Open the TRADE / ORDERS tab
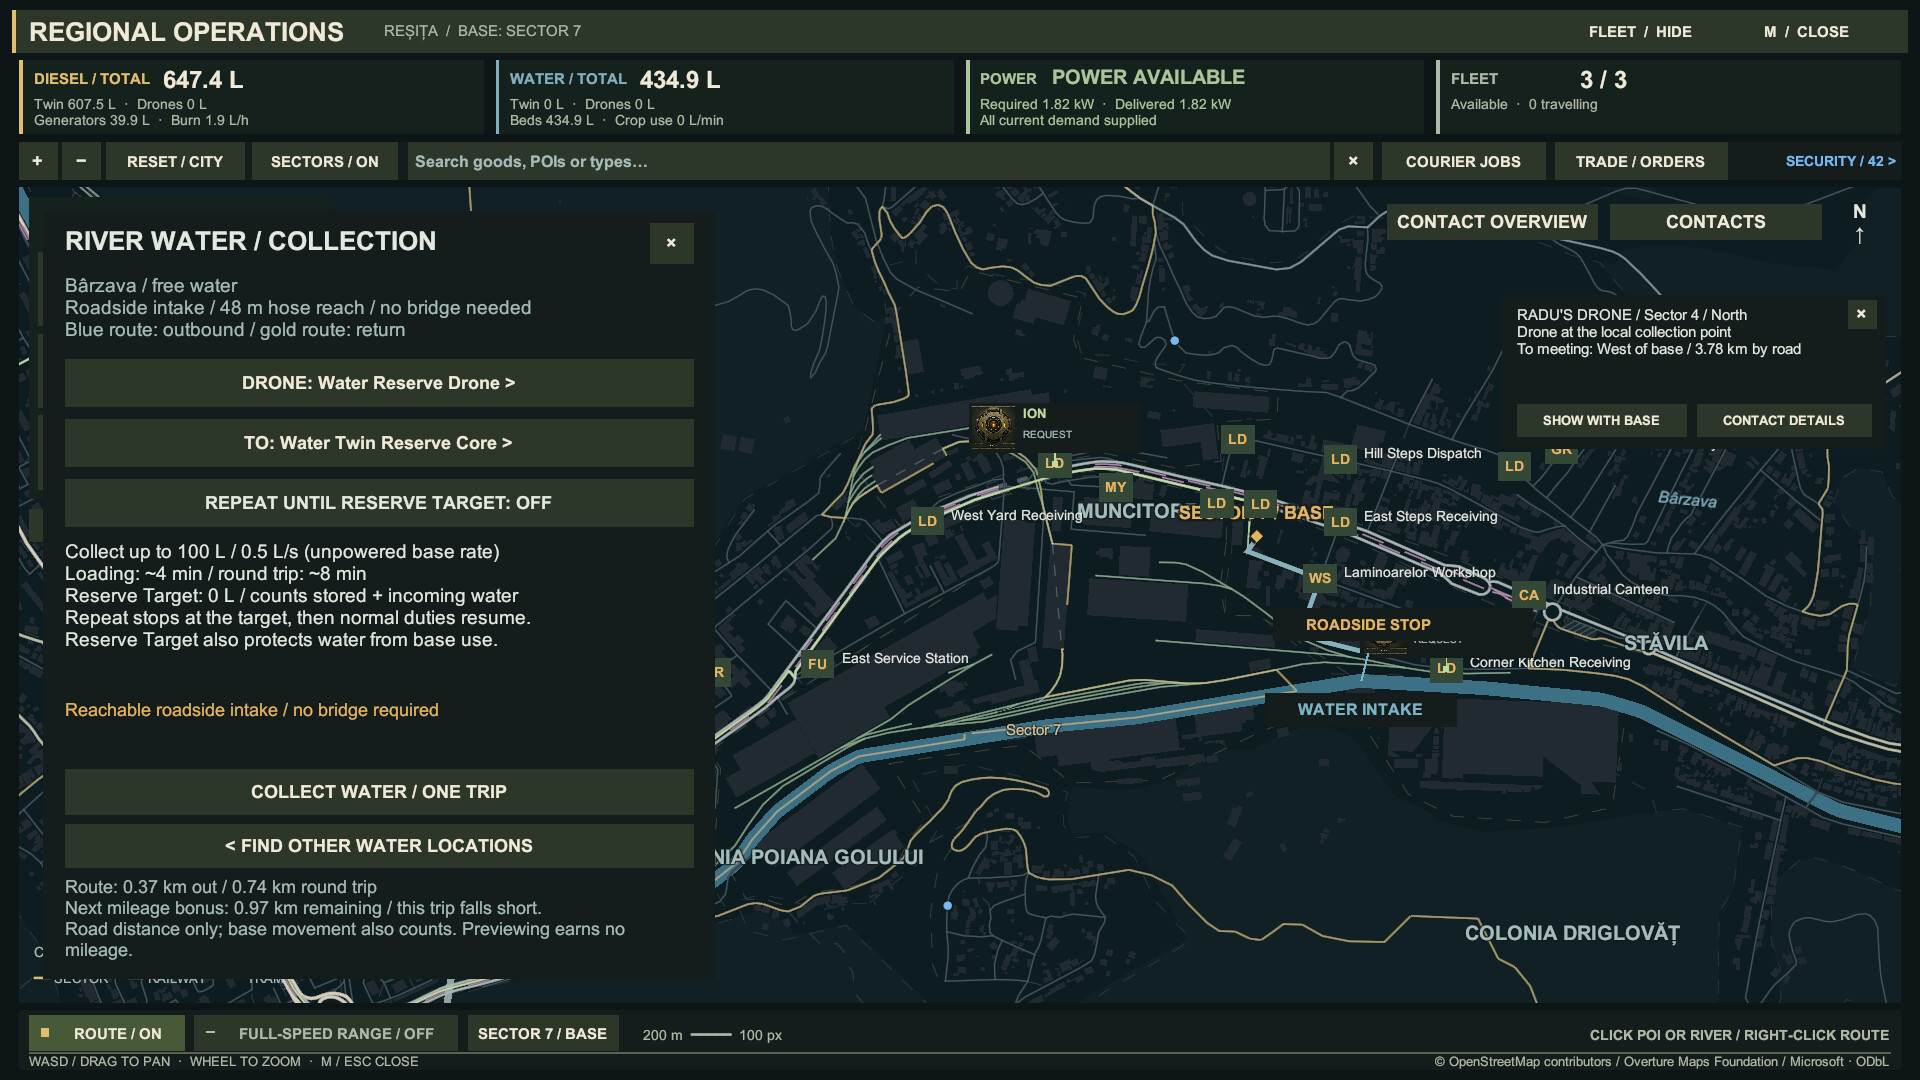The width and height of the screenshot is (1920, 1080). tap(1640, 161)
